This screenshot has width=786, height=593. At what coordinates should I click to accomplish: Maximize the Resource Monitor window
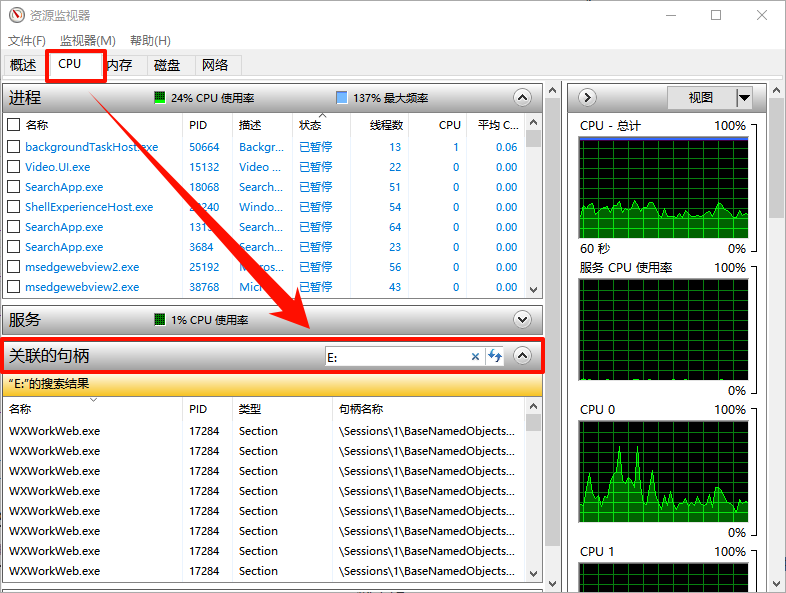pos(716,15)
